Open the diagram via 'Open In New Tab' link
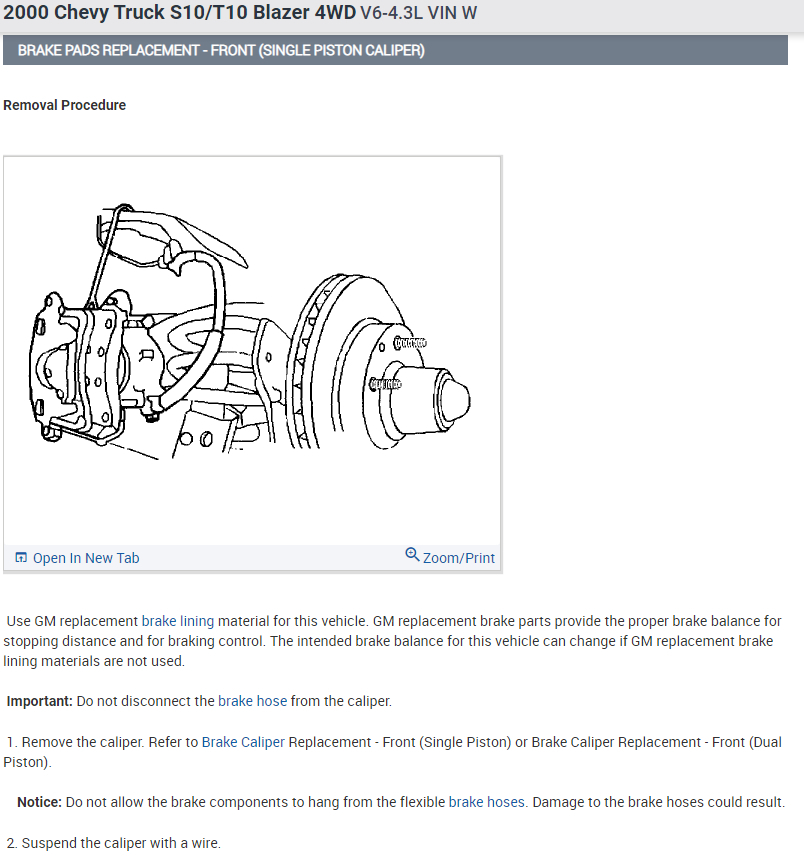Viewport: 804px width, 856px height. click(x=86, y=558)
